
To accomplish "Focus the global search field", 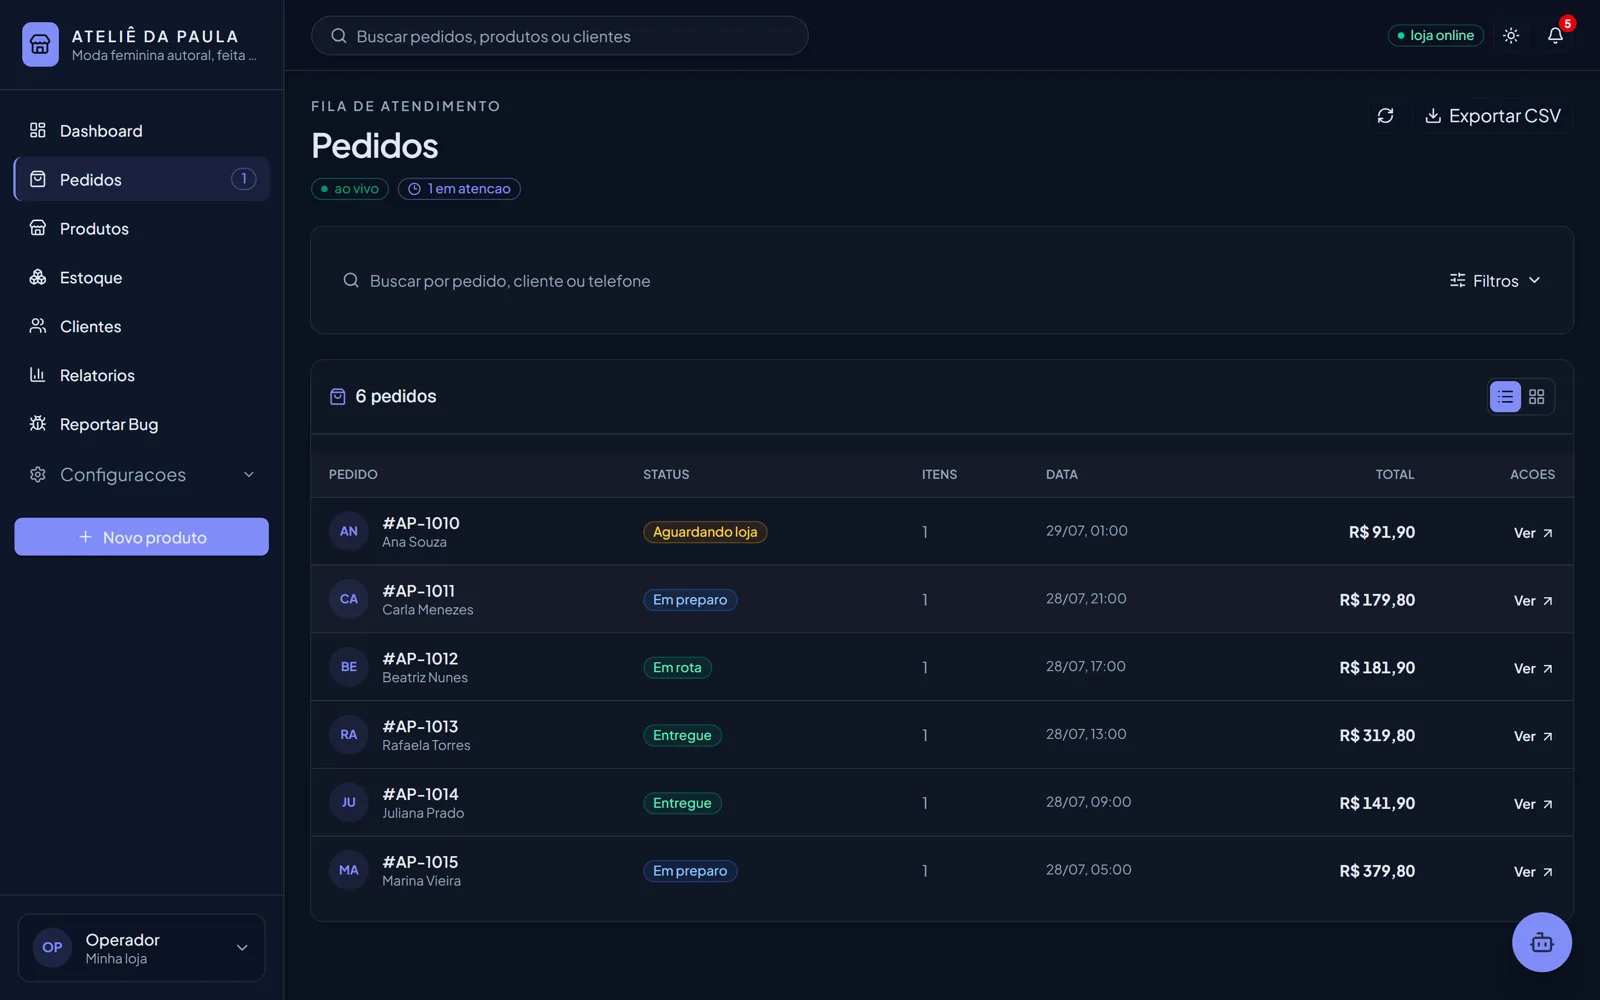I will (x=559, y=36).
